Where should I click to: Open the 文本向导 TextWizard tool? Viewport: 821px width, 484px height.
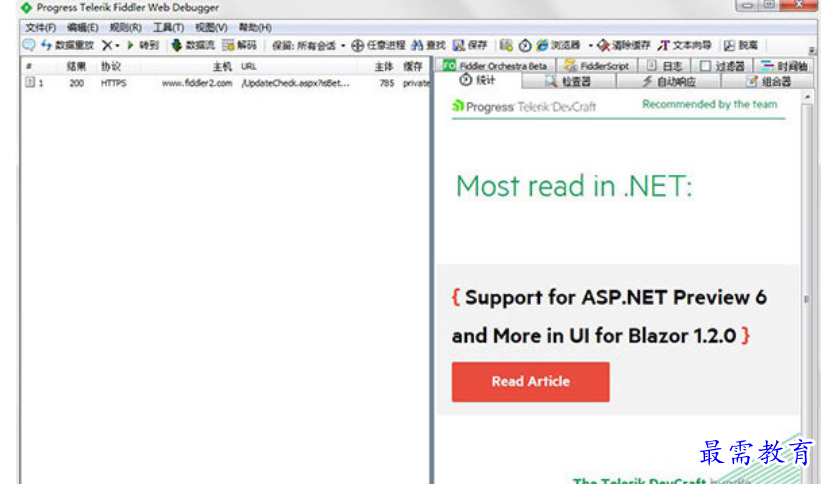coord(684,46)
